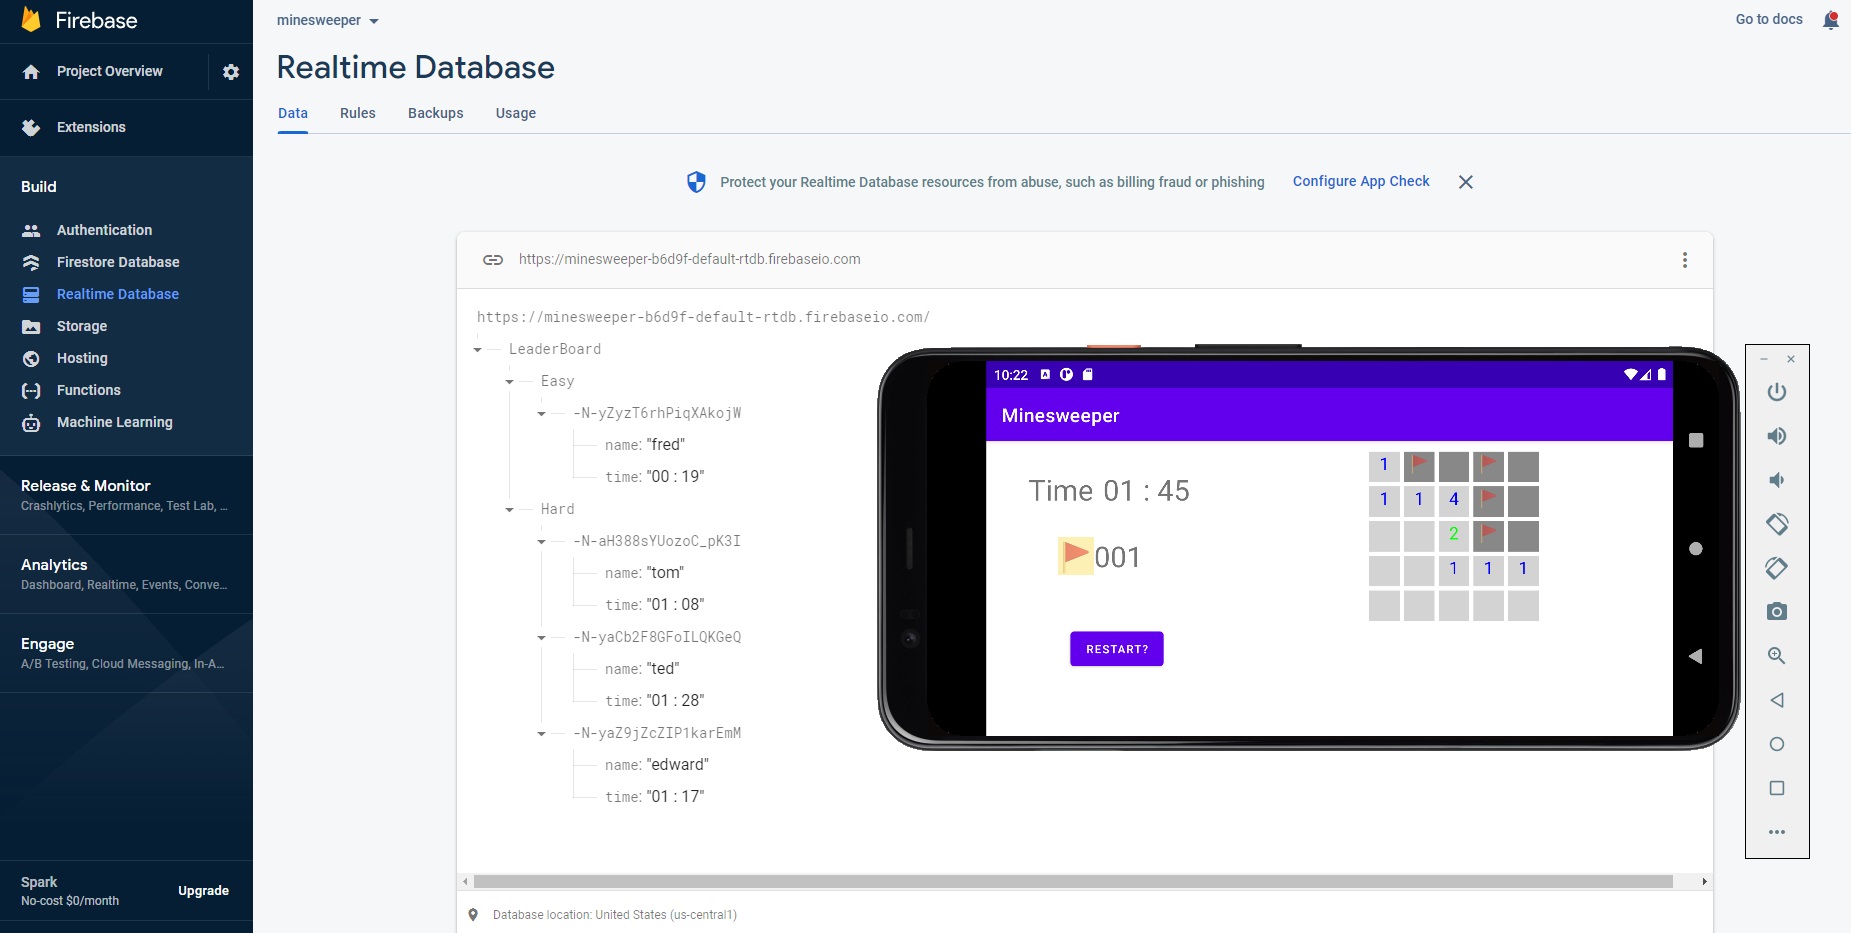Collapse the Easy node
1851x933 pixels.
tap(510, 382)
